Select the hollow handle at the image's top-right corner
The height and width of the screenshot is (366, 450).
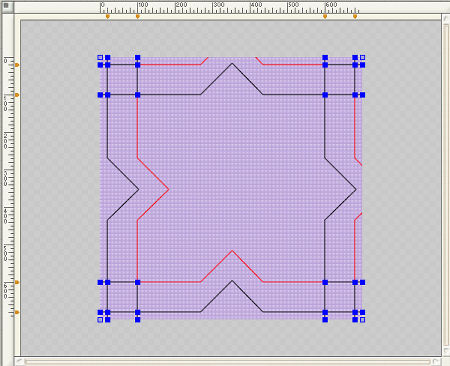coord(363,58)
